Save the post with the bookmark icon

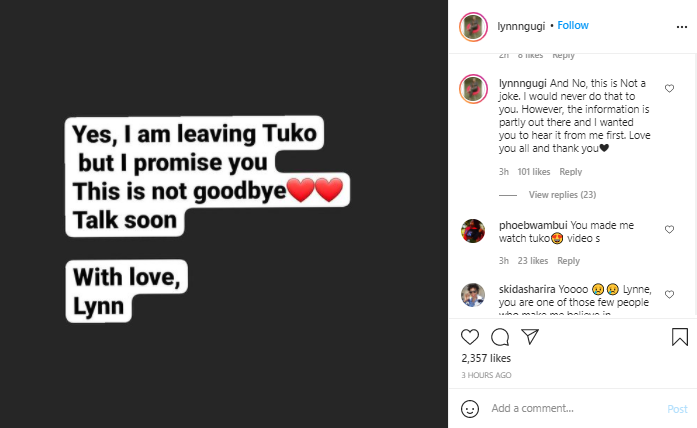click(x=680, y=337)
